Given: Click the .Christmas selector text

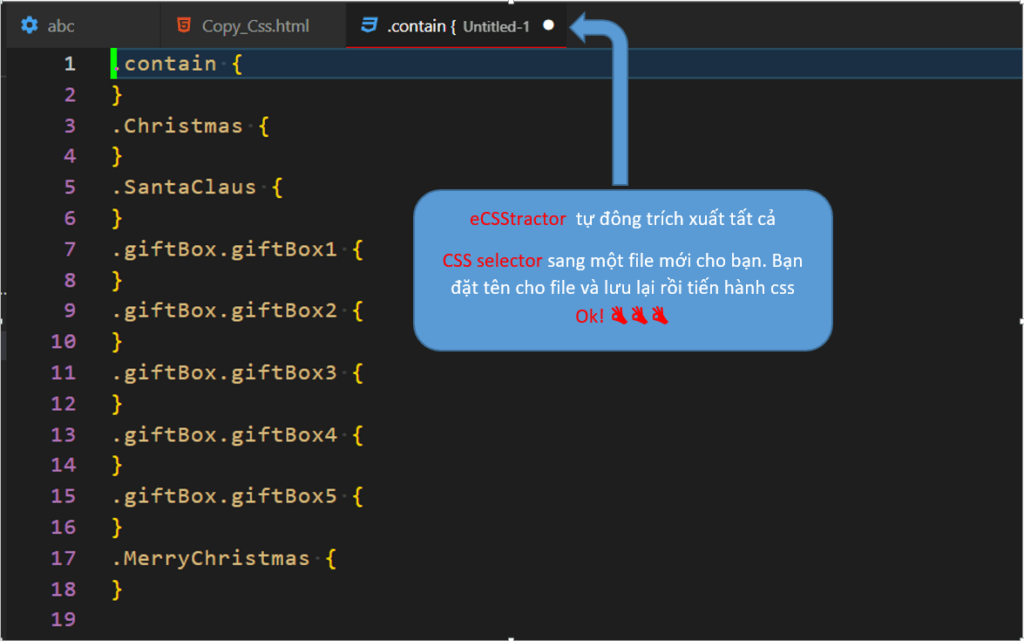Looking at the screenshot, I should [x=178, y=126].
